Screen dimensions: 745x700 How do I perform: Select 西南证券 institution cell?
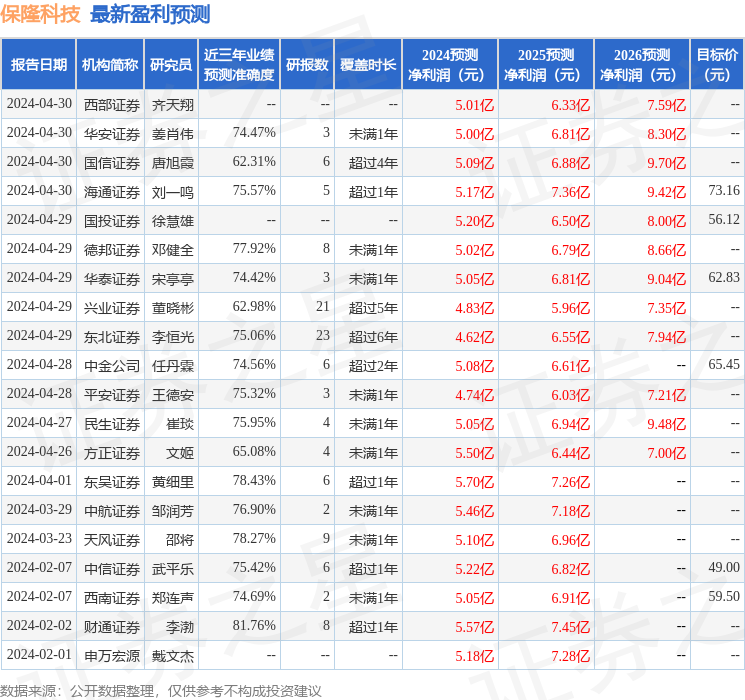[112, 598]
